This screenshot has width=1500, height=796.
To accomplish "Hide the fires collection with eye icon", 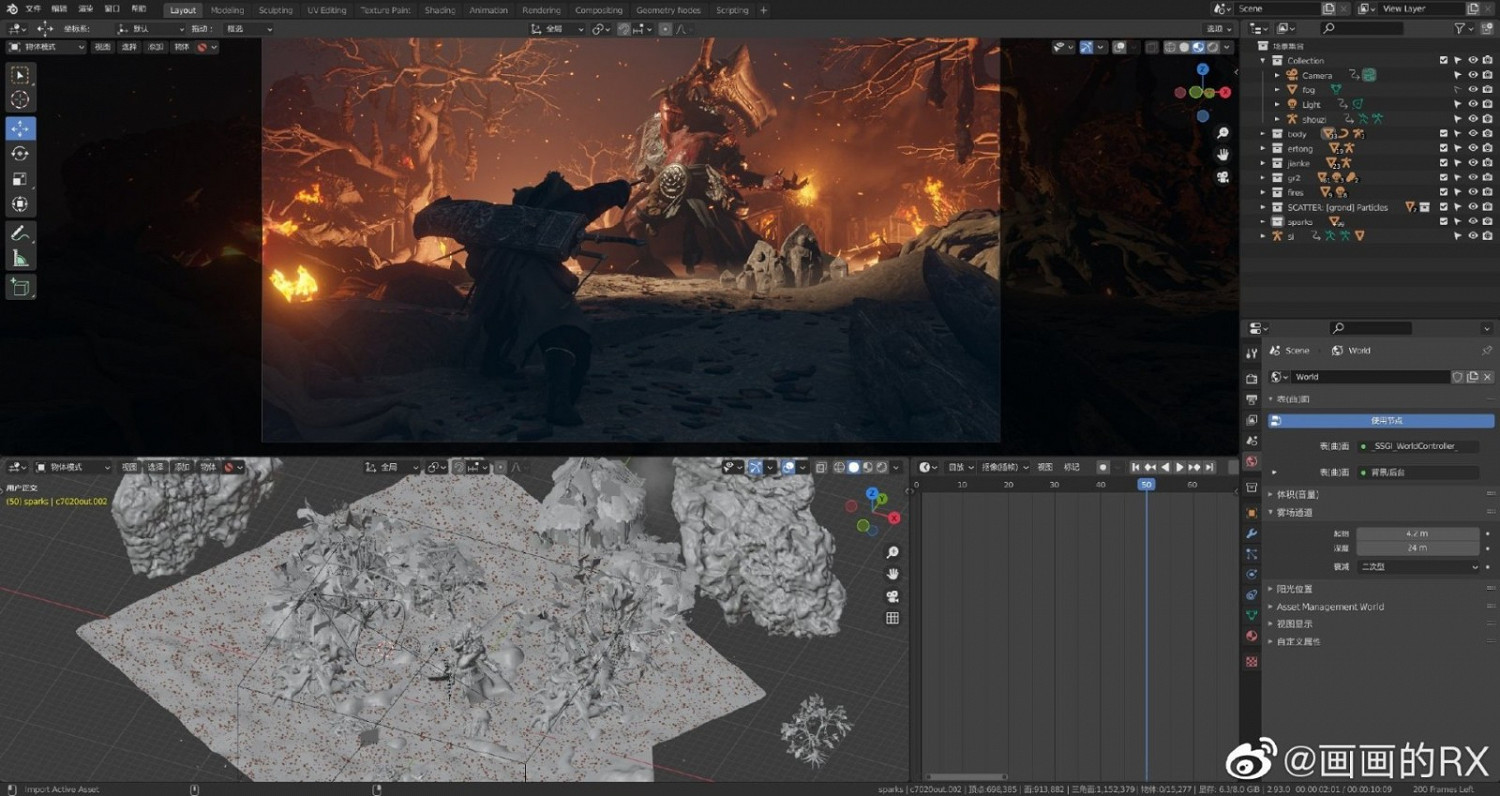I will [x=1473, y=192].
